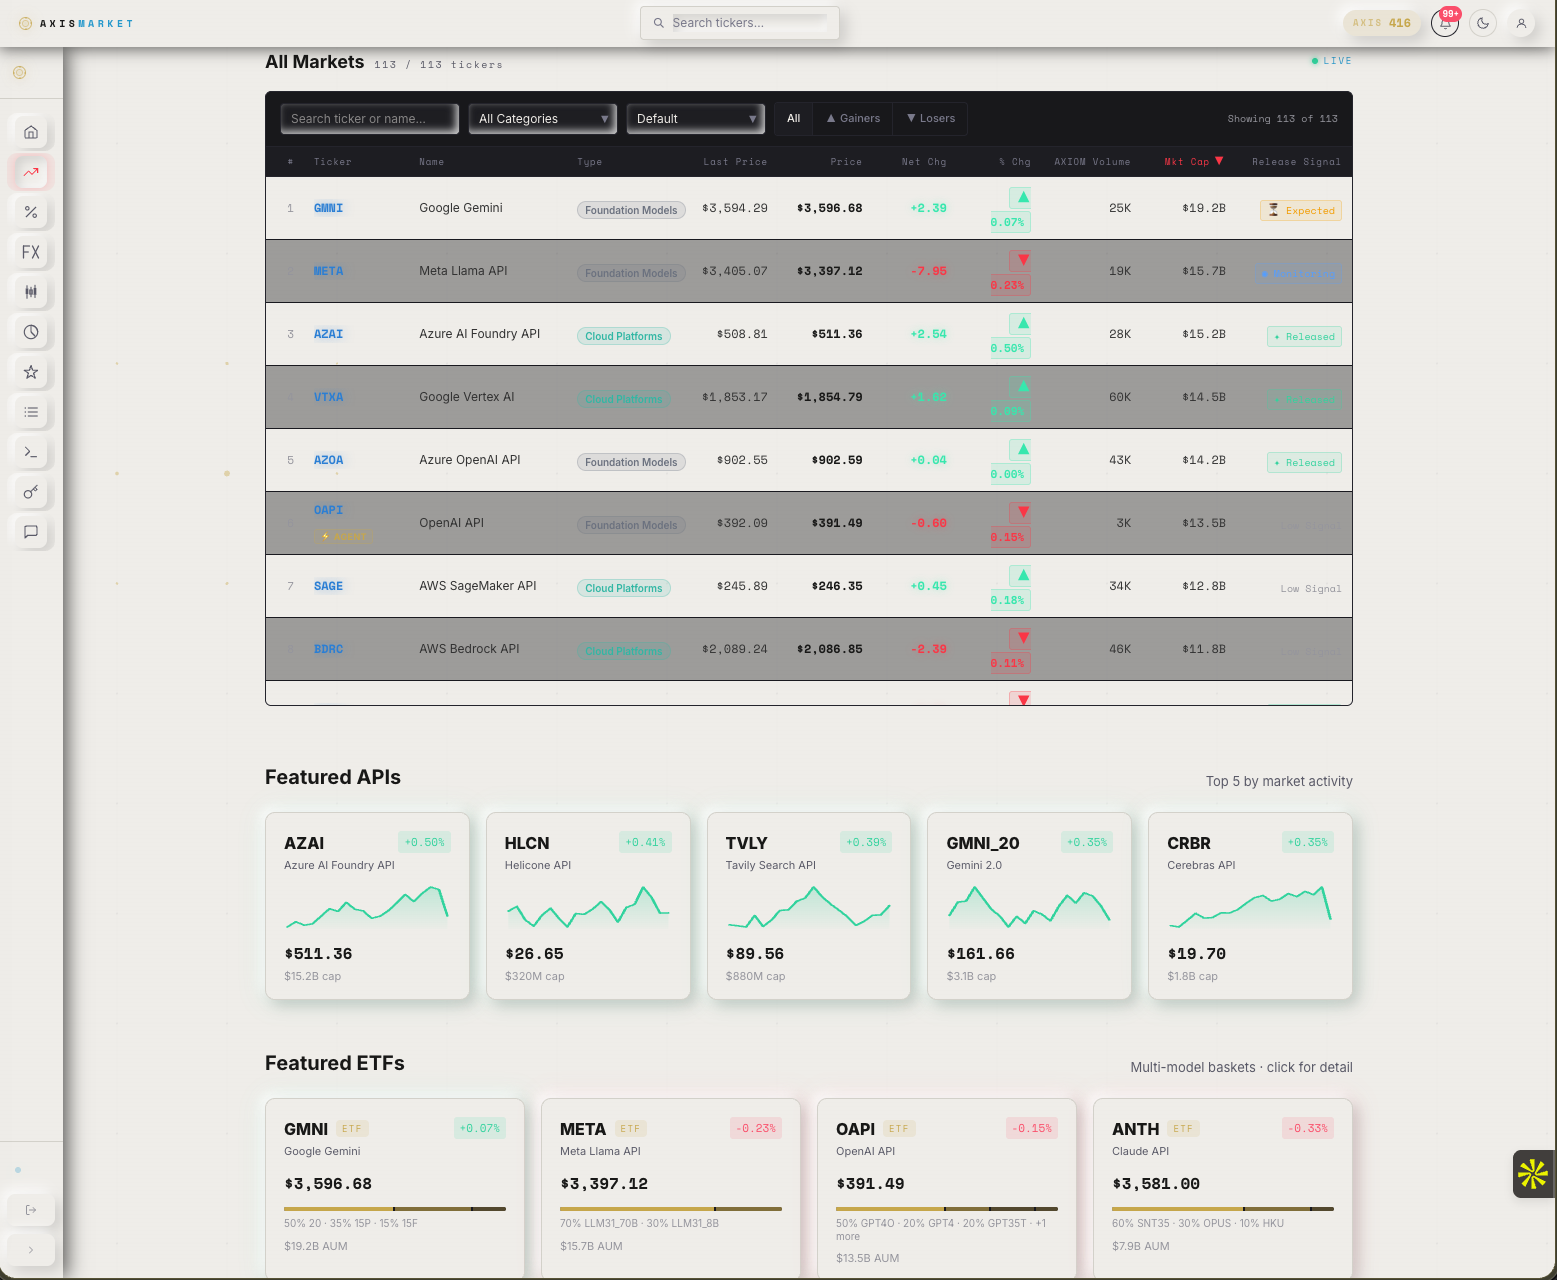Click GMNI ETF allocation bar
Viewport: 1557px width, 1280px height.
coord(395,1209)
